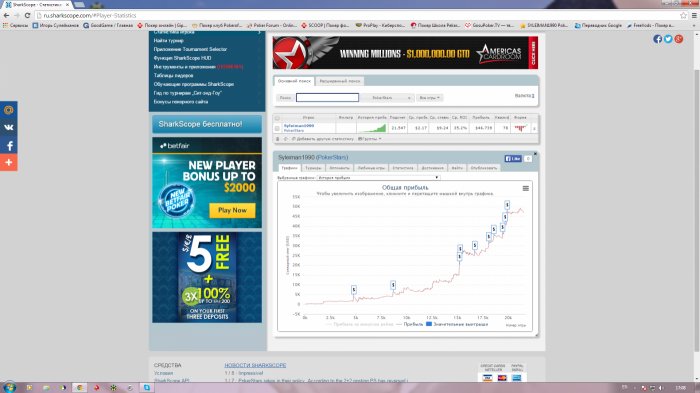The width and height of the screenshot is (700, 393).
Task: Expand the all games filter dropdown
Action: (x=429, y=97)
